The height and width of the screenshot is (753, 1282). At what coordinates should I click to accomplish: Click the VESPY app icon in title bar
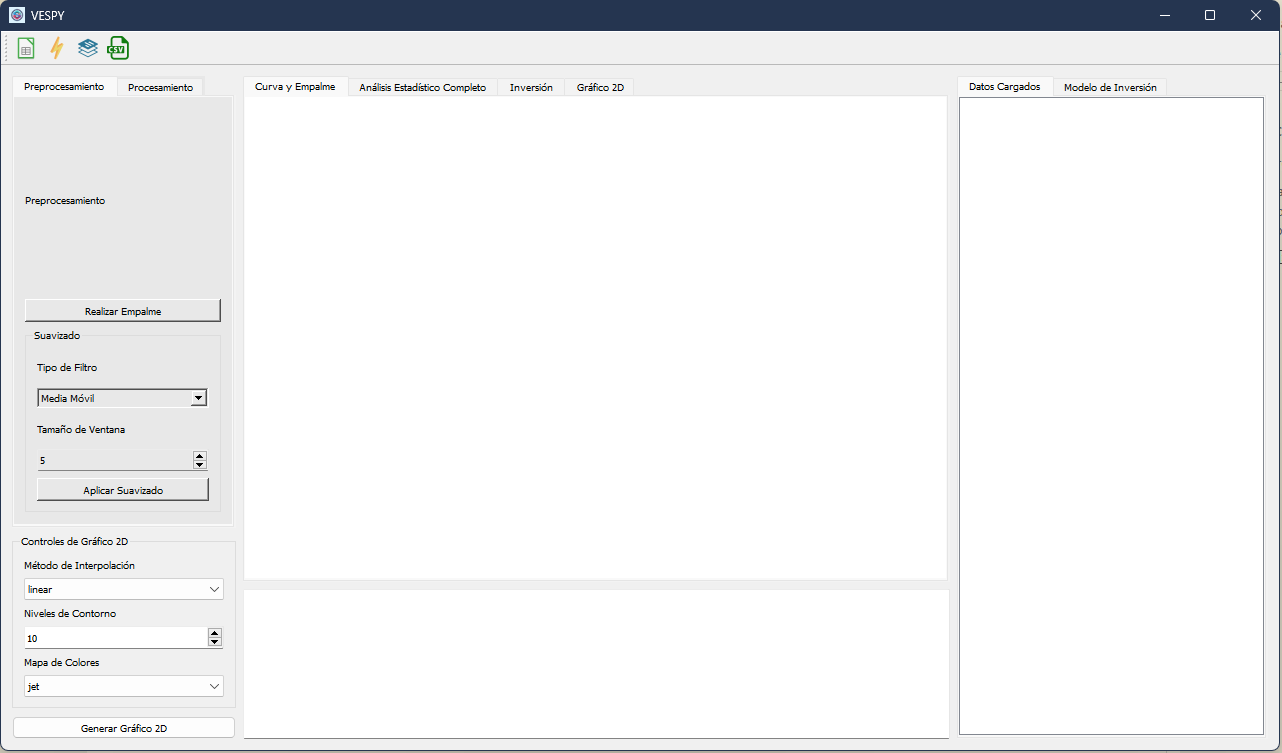pos(17,15)
